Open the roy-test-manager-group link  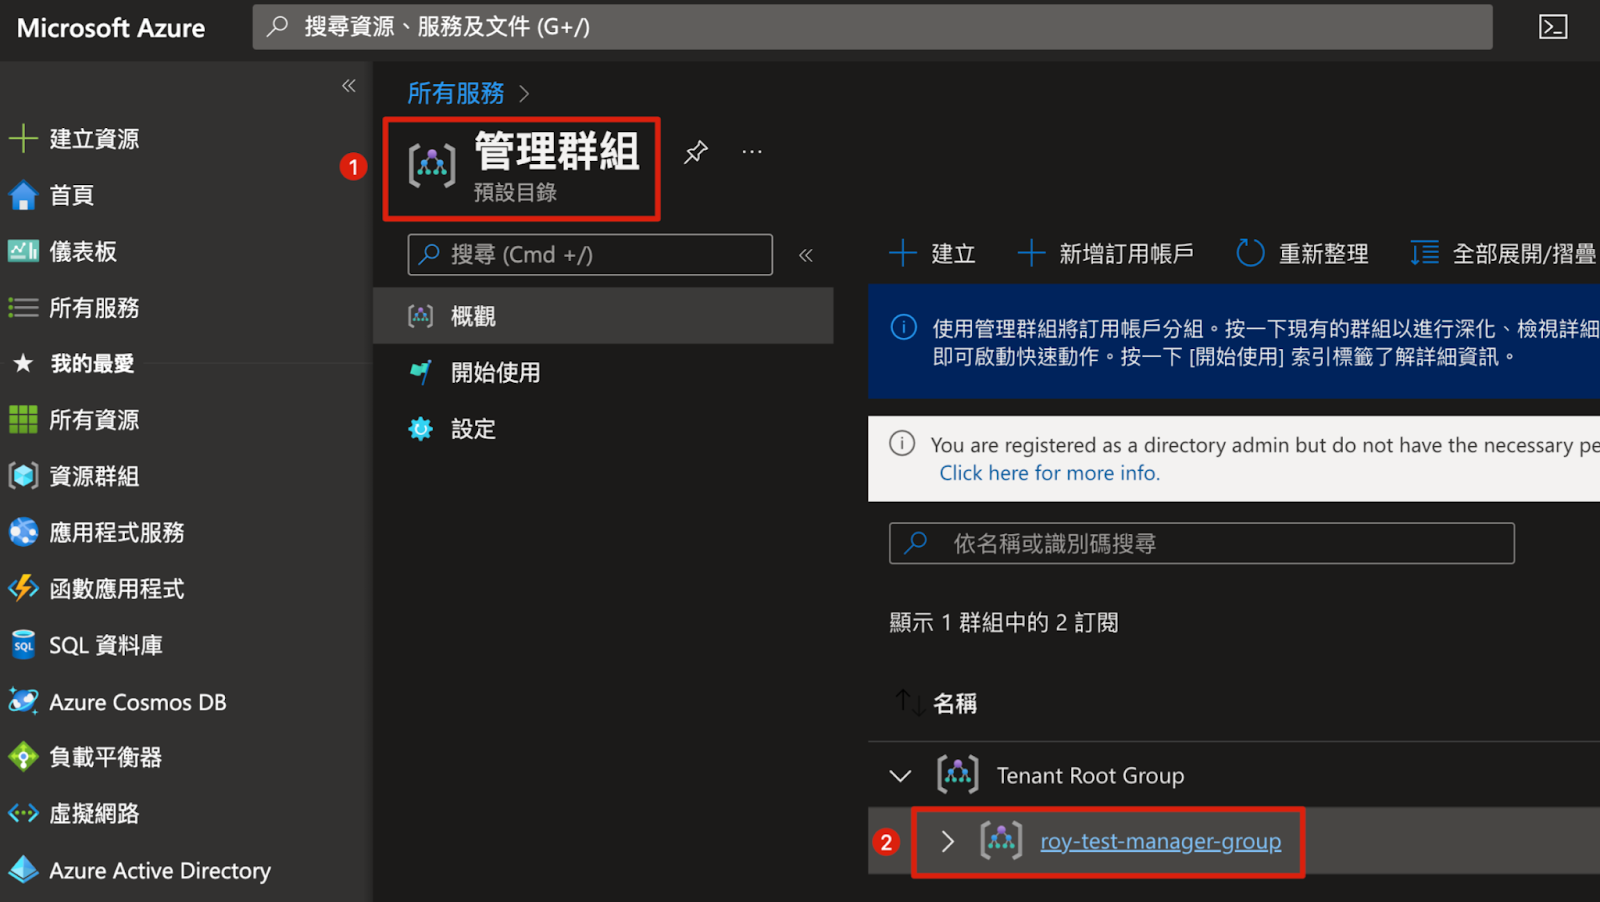[1160, 842]
